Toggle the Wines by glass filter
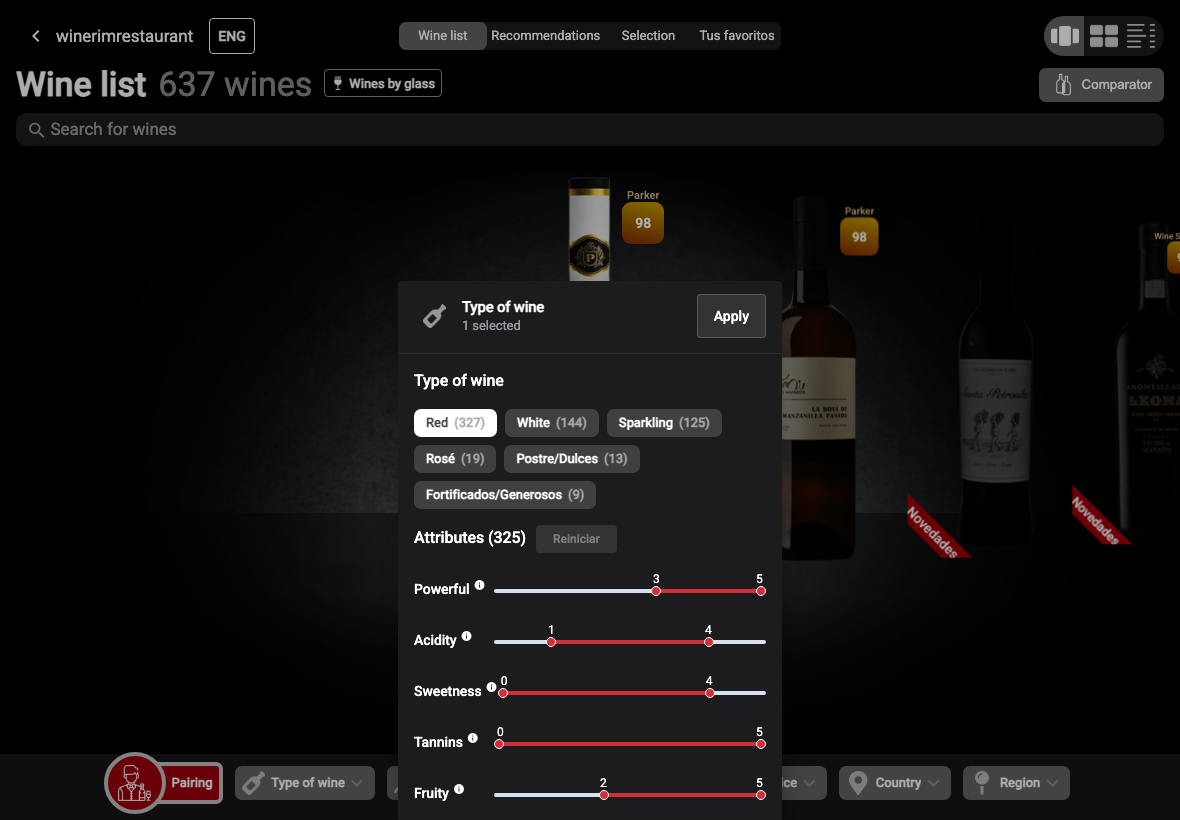The width and height of the screenshot is (1180, 820). (x=383, y=84)
